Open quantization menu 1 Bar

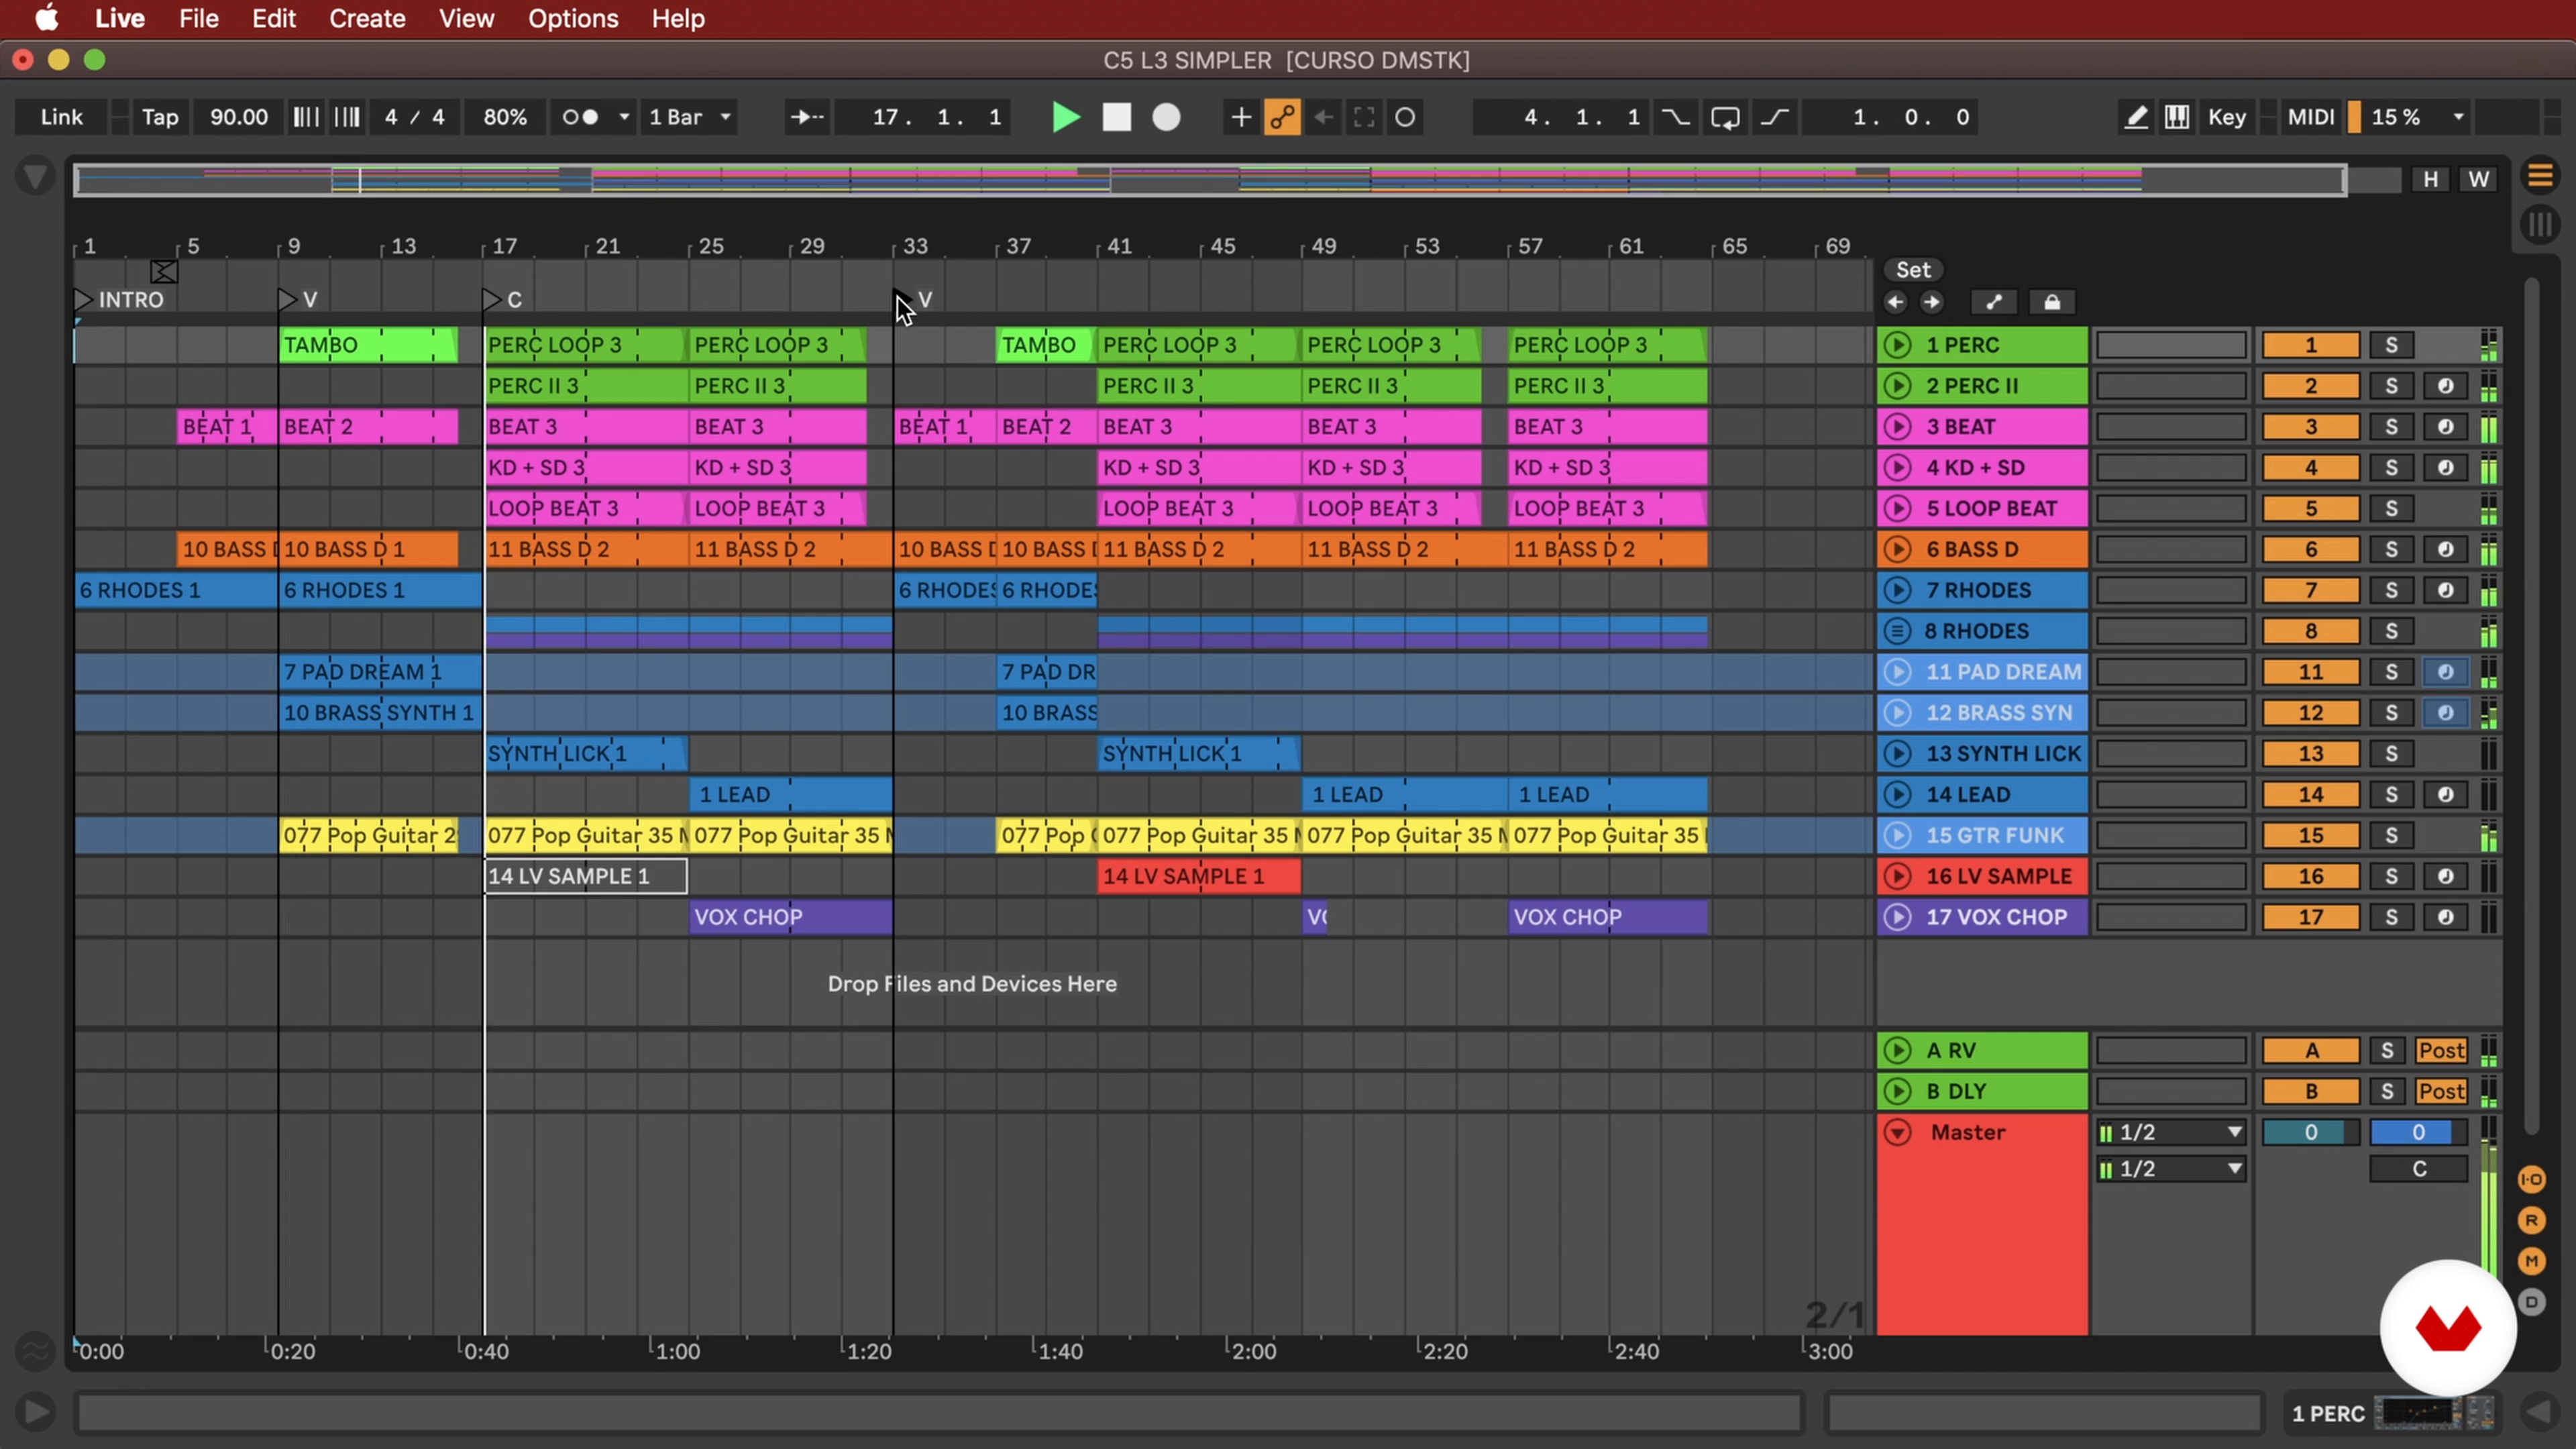point(689,117)
